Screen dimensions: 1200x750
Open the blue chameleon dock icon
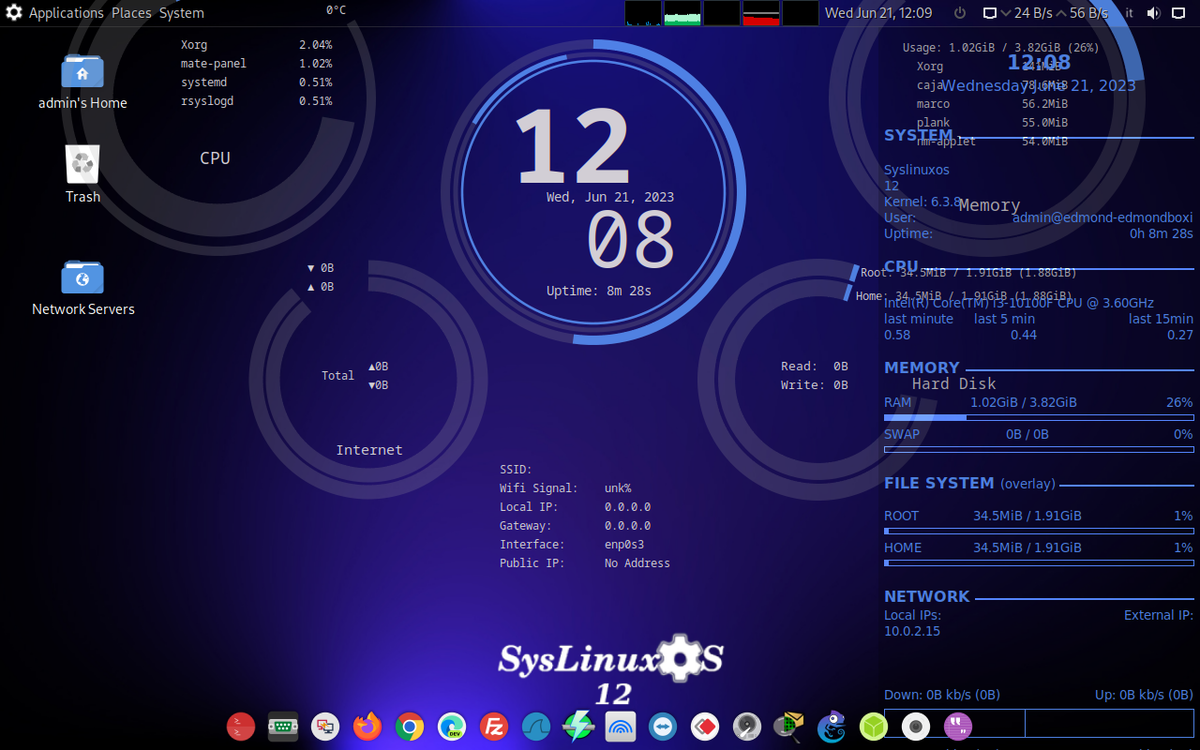coord(832,726)
